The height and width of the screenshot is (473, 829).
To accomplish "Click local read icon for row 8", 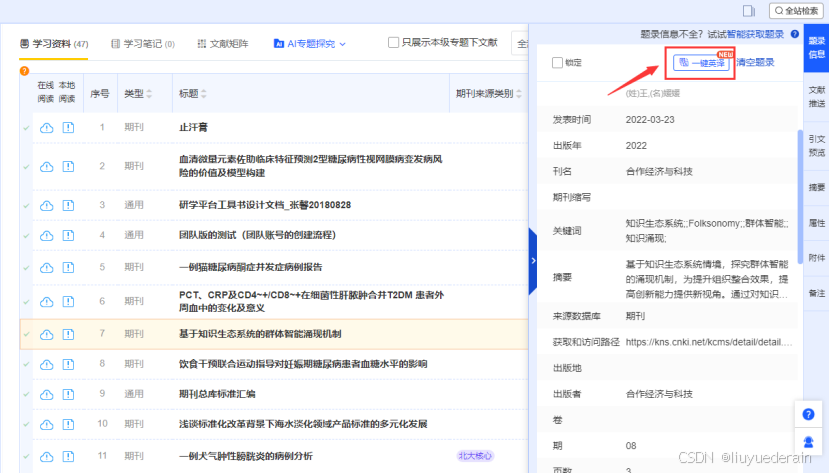I will pyautogui.click(x=68, y=364).
